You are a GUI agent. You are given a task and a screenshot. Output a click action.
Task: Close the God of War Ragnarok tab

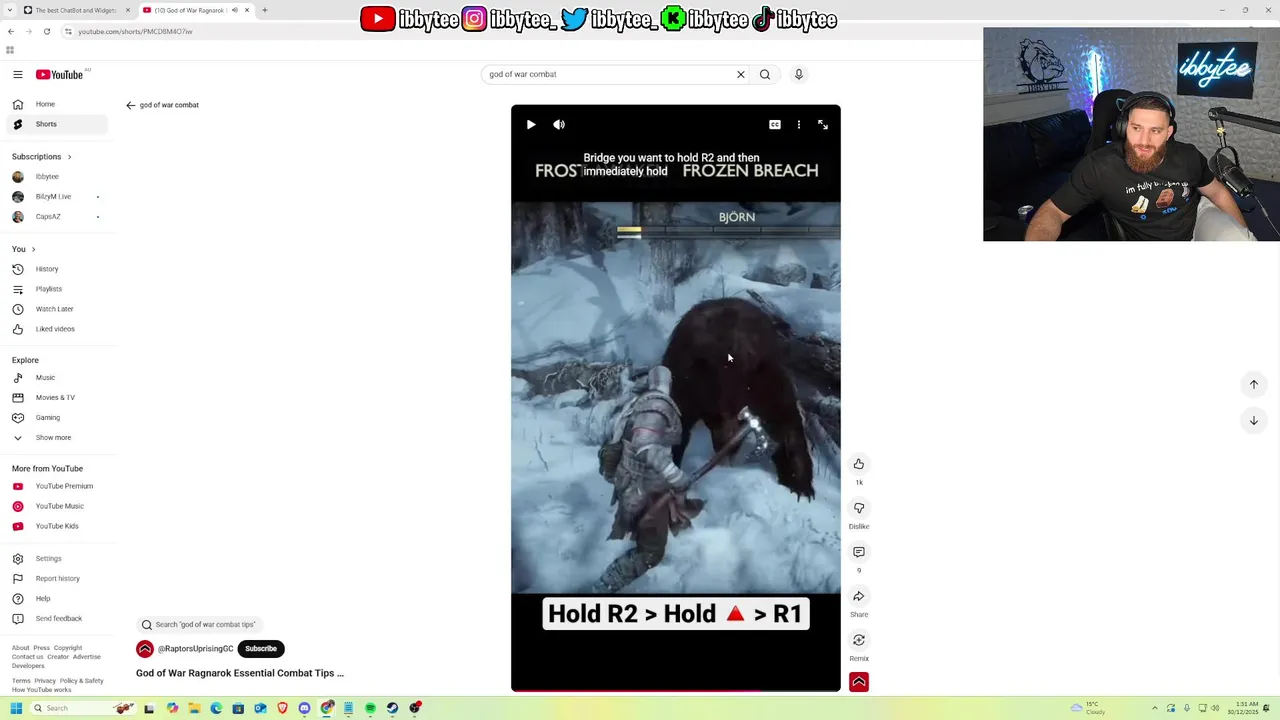[x=247, y=10]
